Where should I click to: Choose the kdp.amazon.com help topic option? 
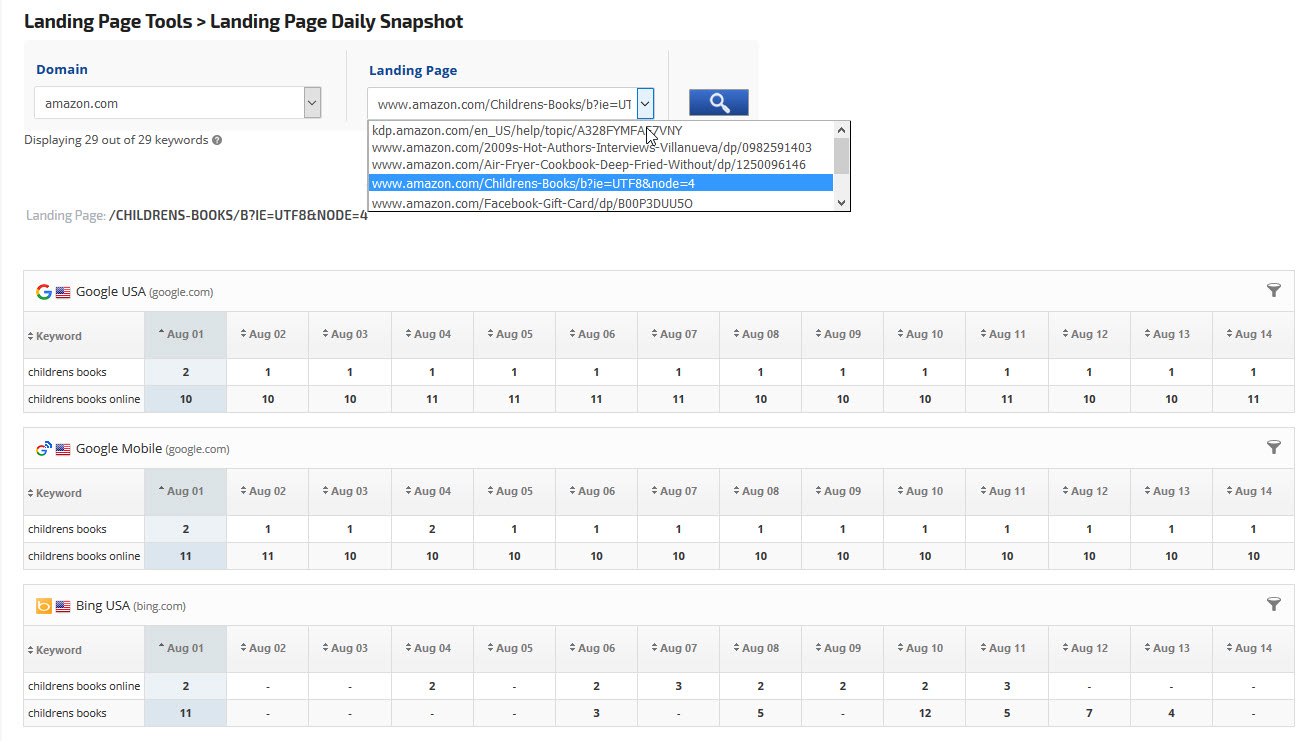pyautogui.click(x=527, y=130)
